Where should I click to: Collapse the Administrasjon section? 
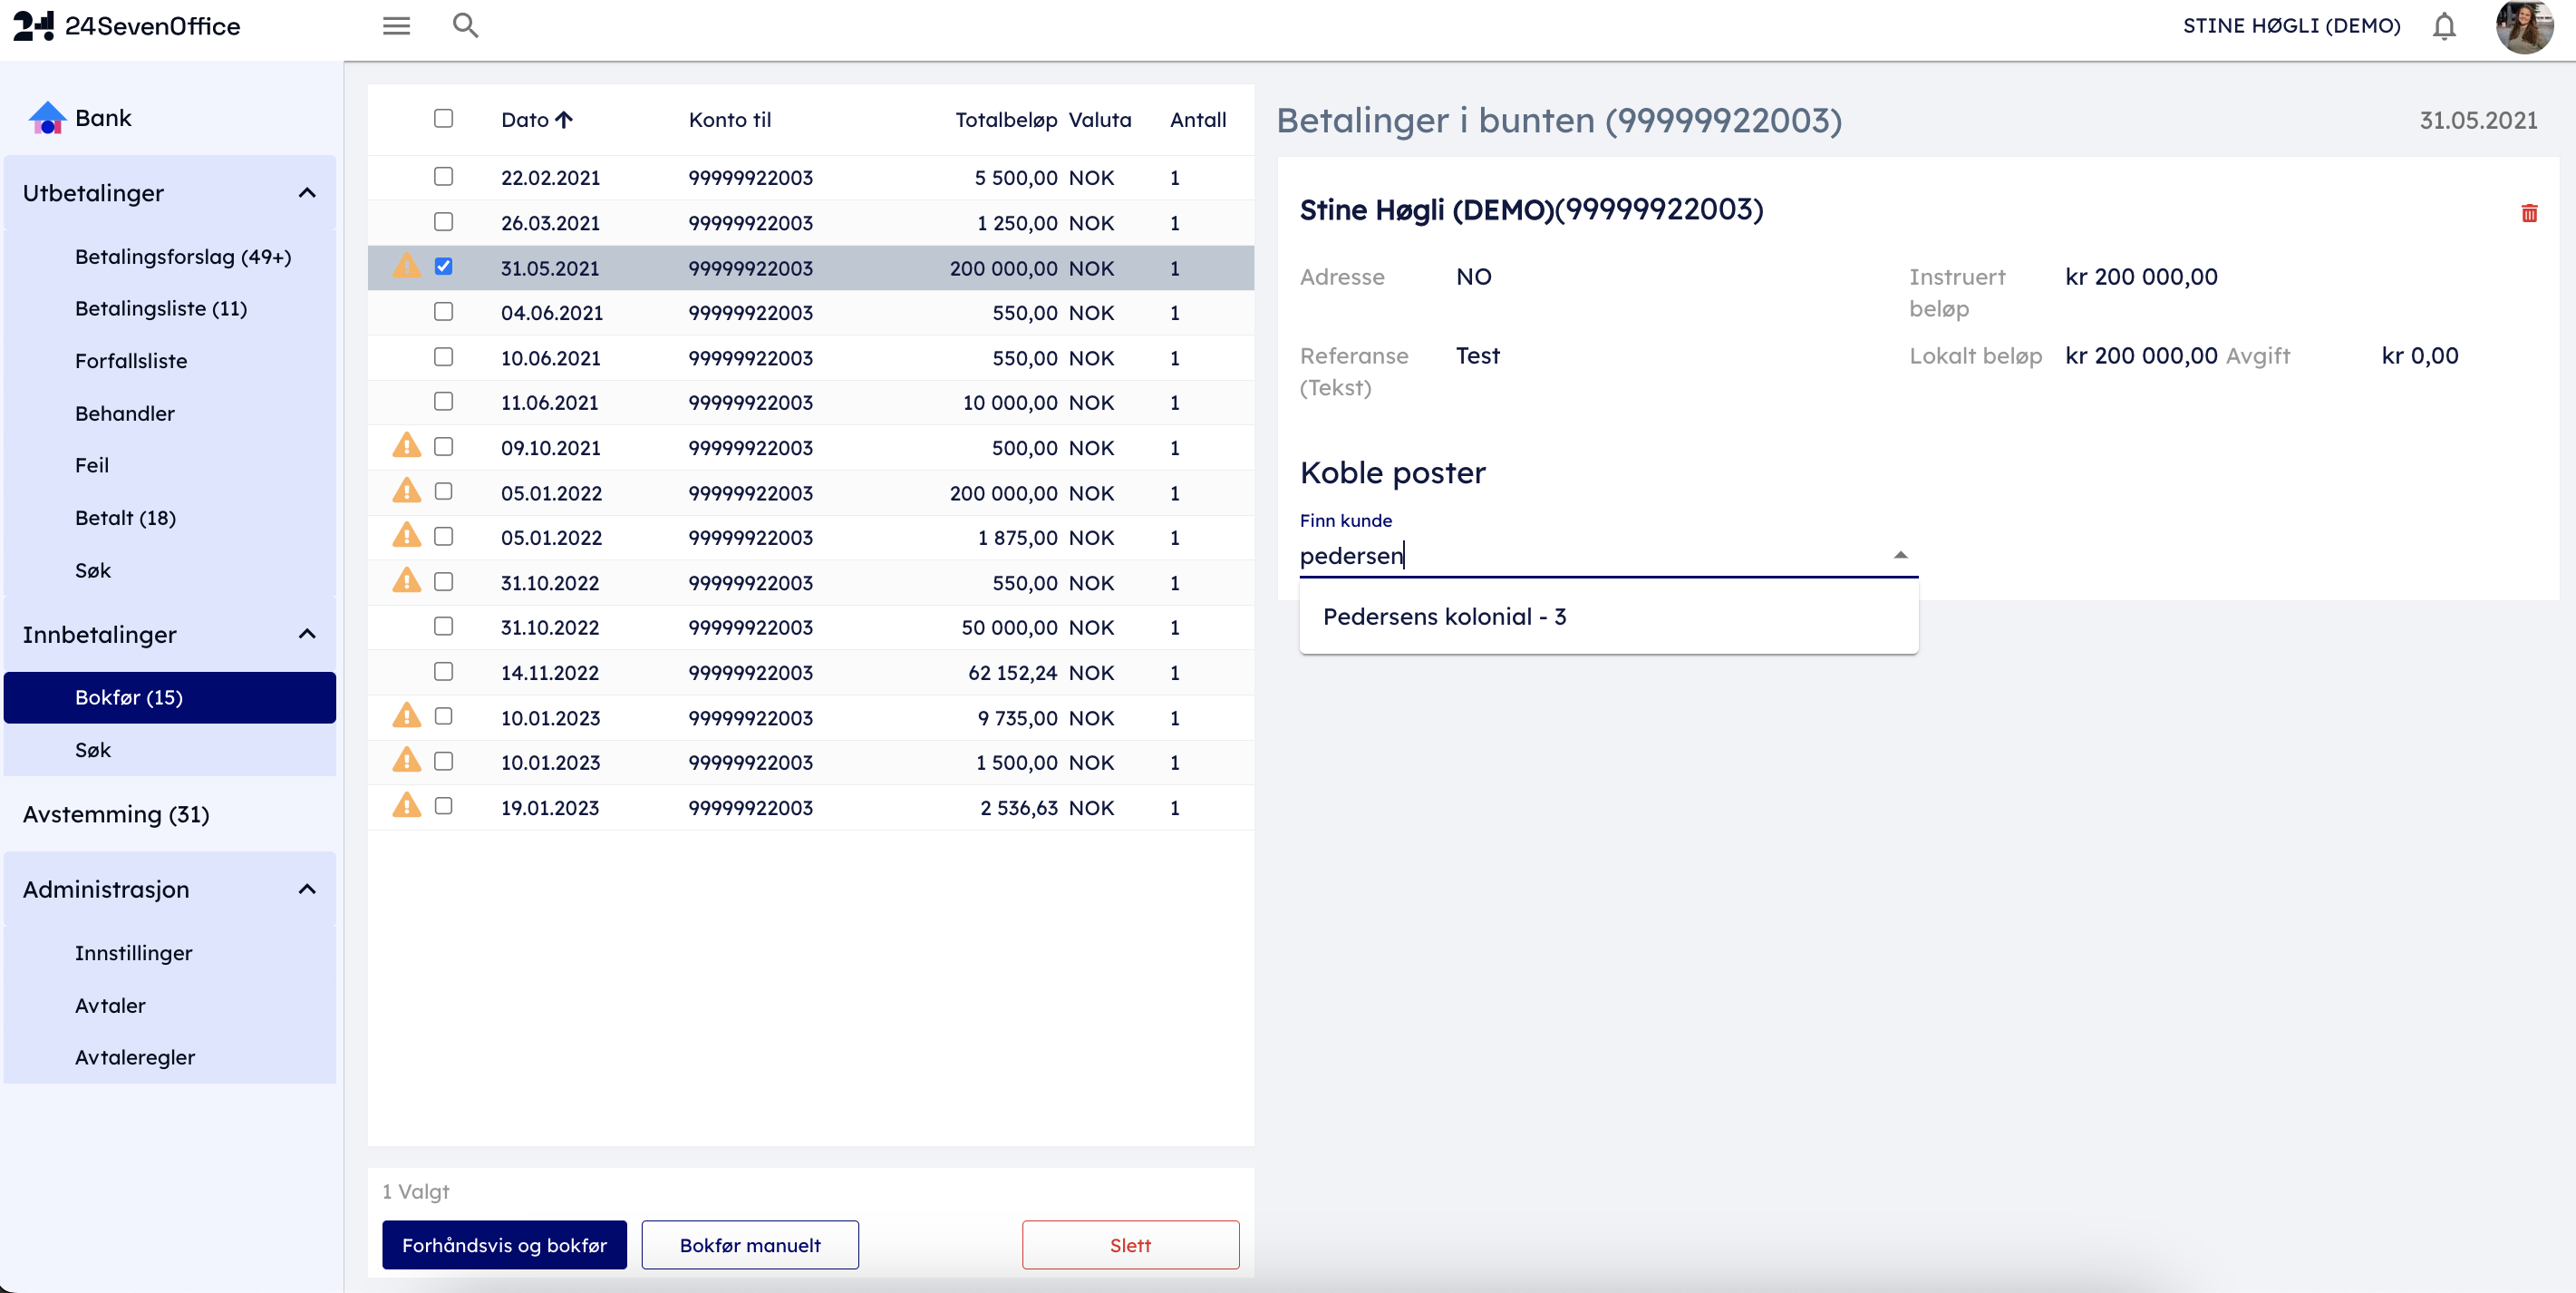coord(307,889)
